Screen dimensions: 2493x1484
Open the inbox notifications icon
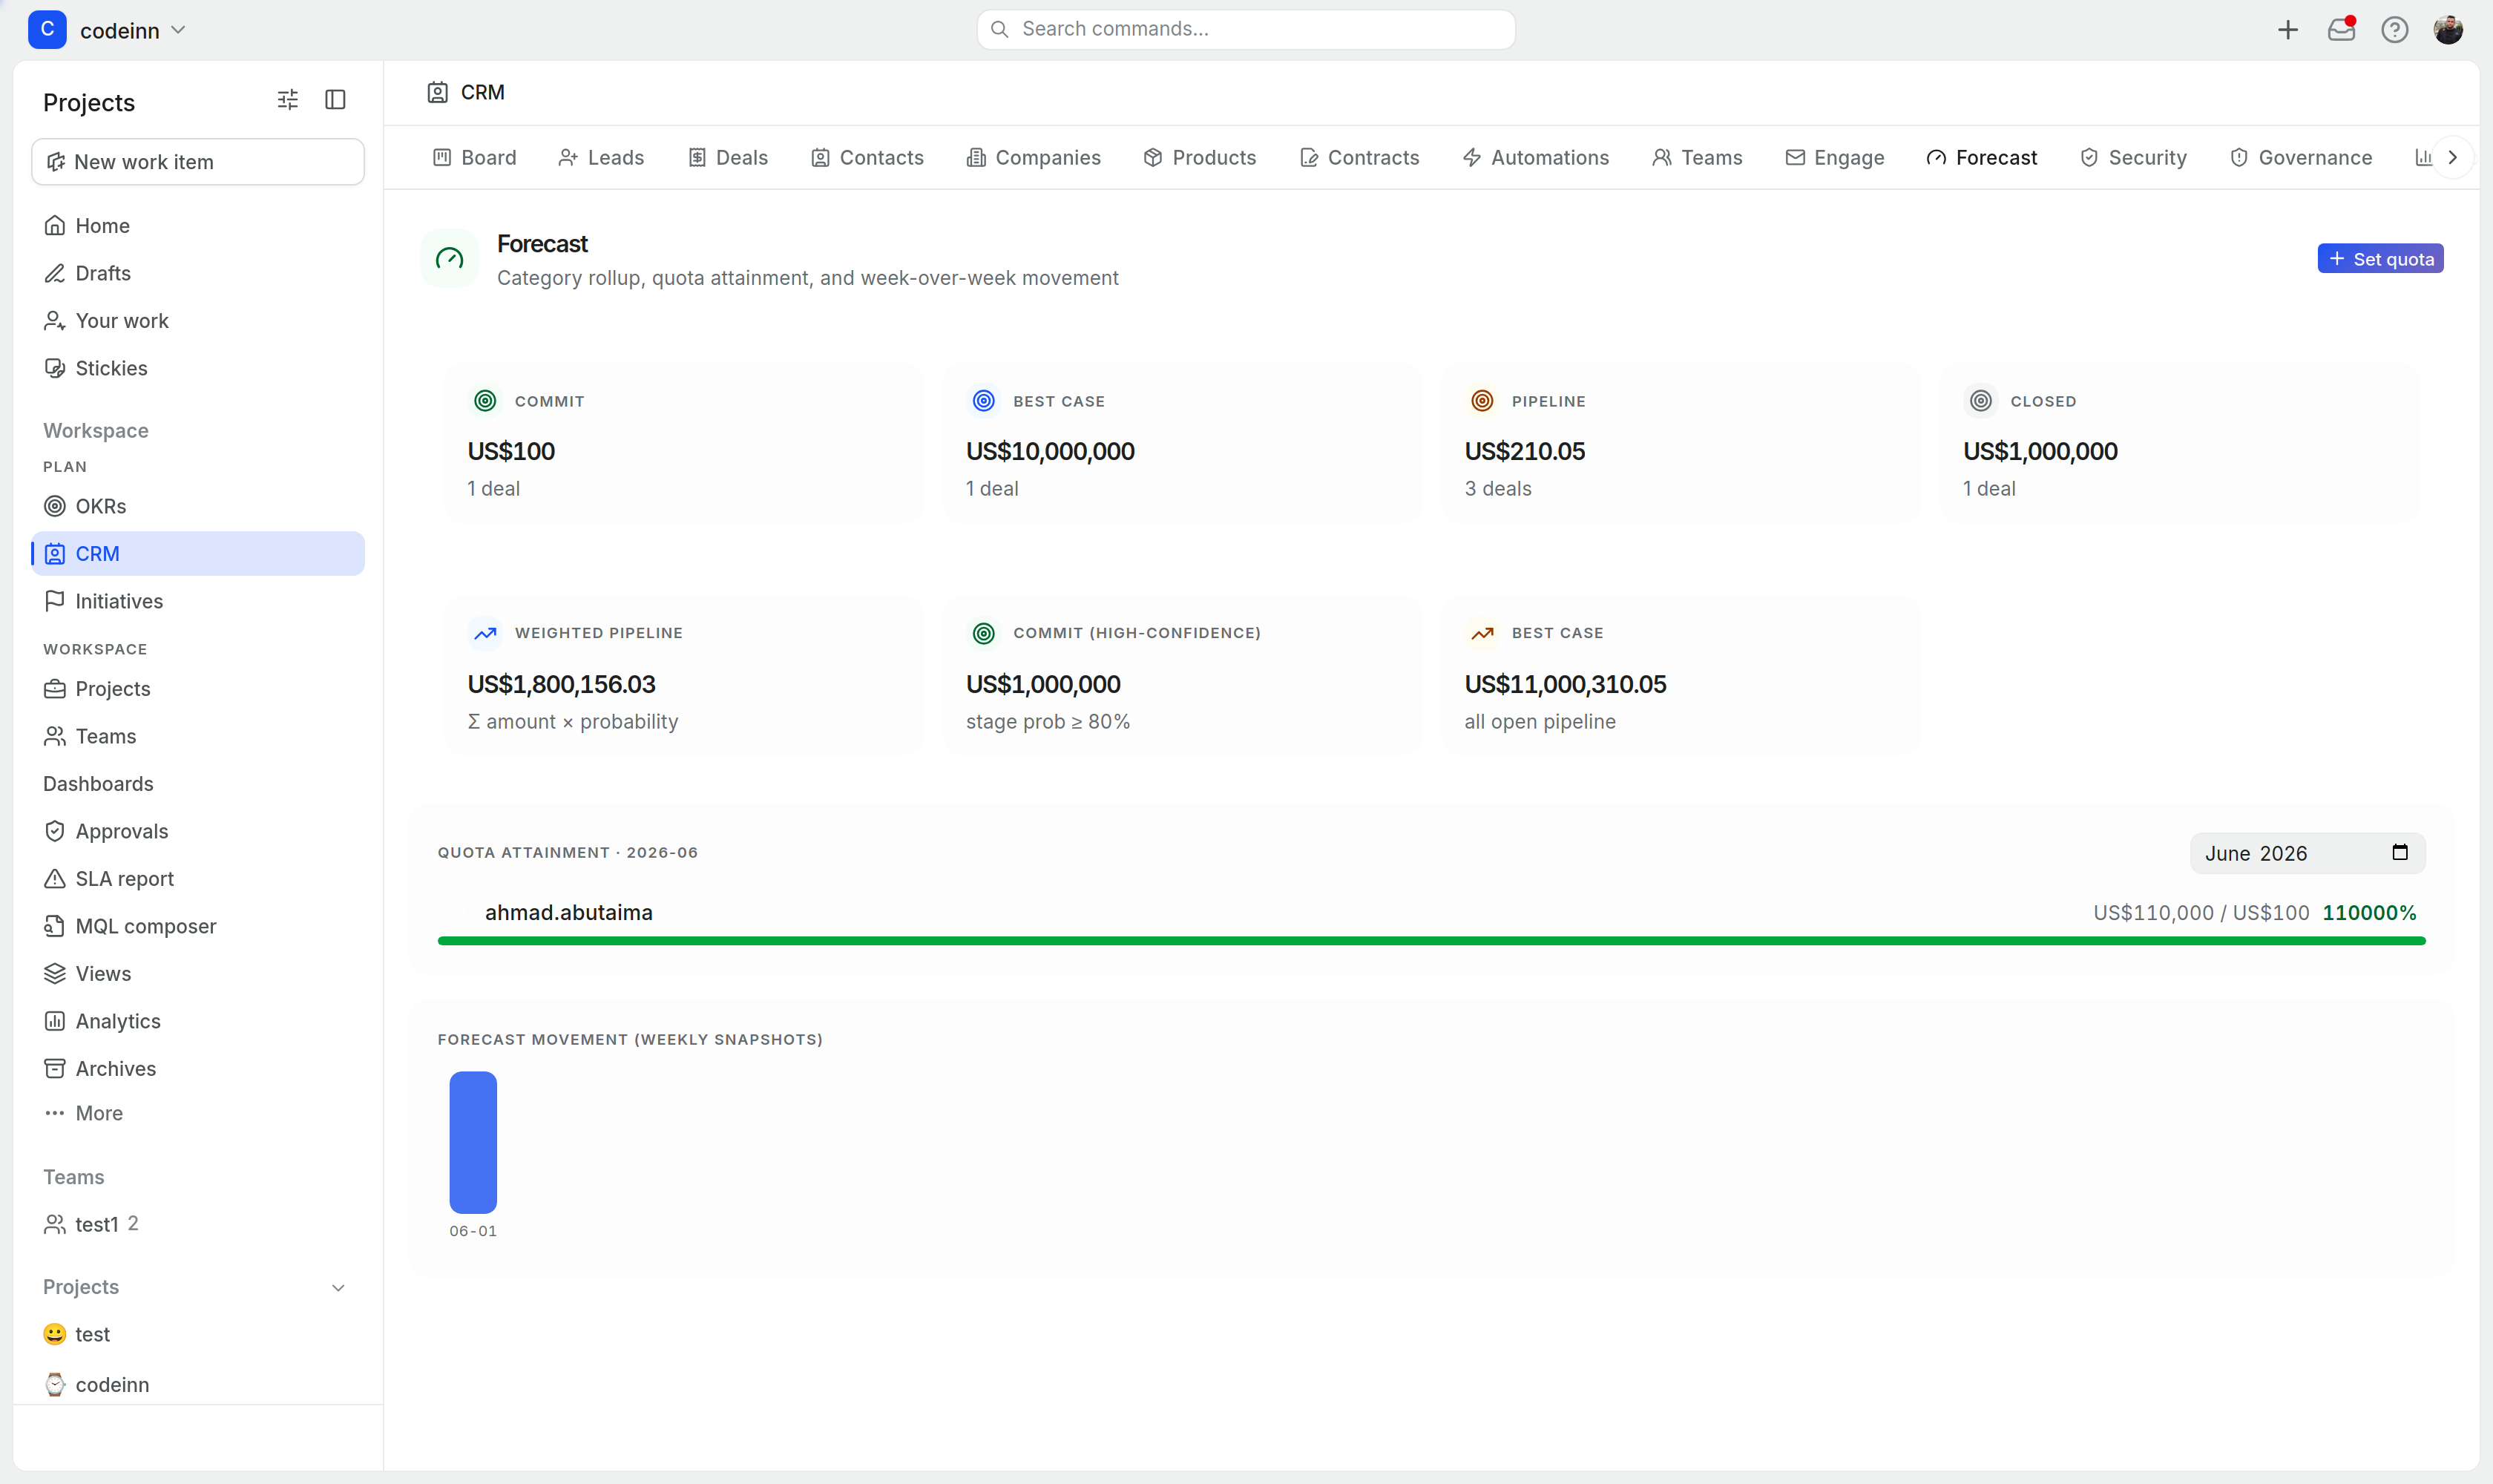pyautogui.click(x=2341, y=30)
